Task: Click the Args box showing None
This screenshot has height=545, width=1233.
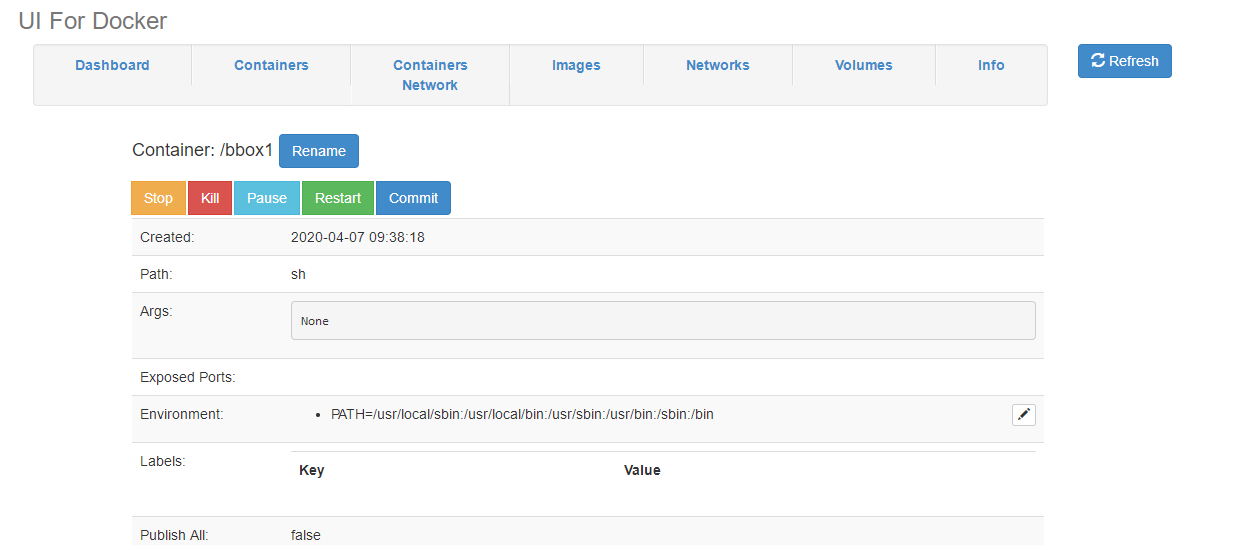Action: coord(662,321)
